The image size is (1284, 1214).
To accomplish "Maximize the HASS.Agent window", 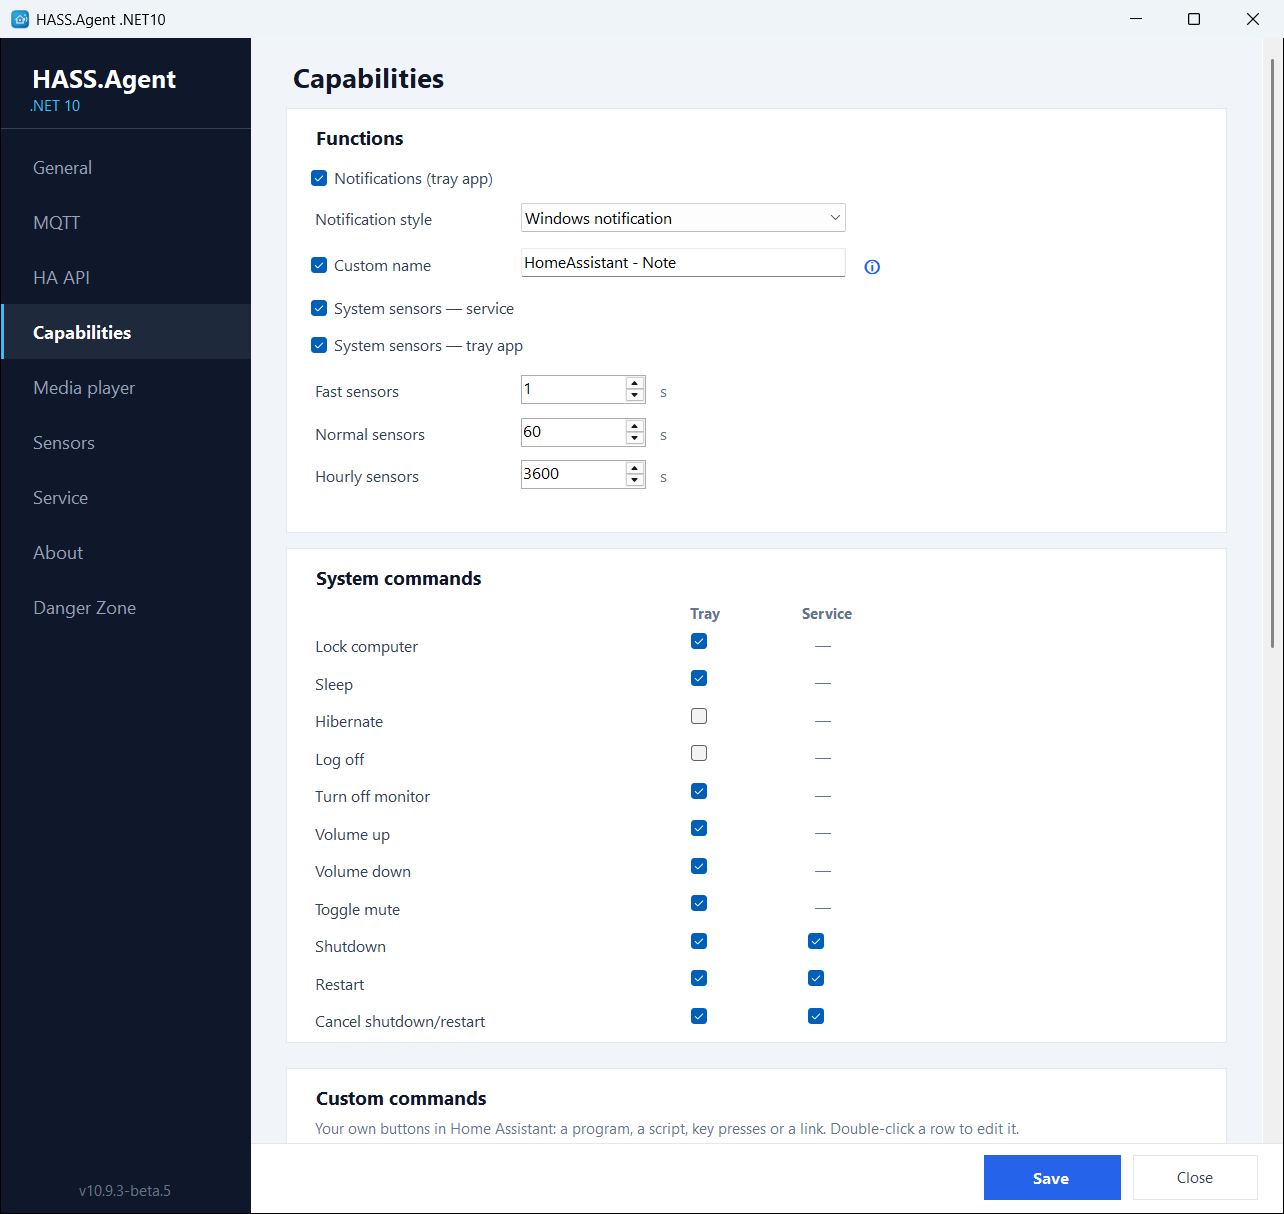I will 1194,19.
